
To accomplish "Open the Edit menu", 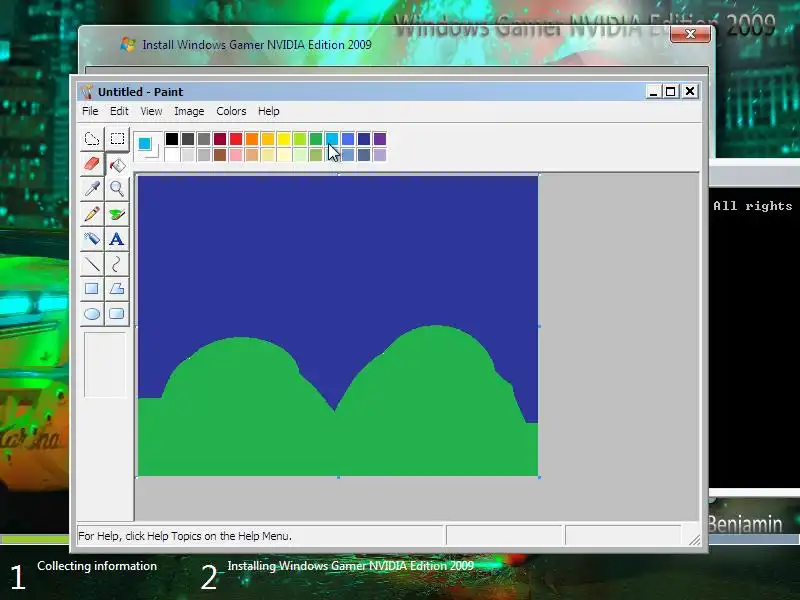I will [x=119, y=111].
